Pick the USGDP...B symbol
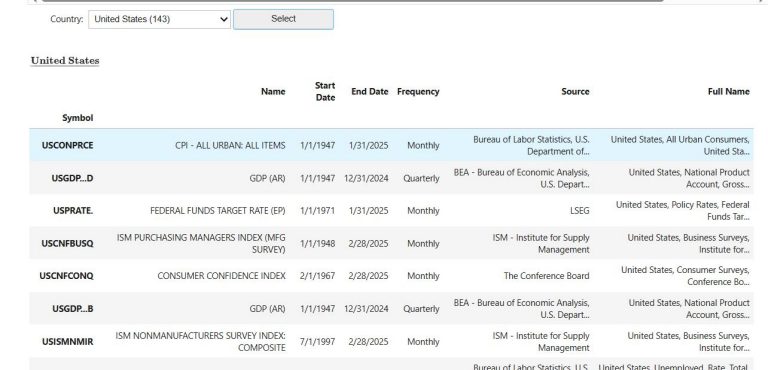Viewport: 768px width, 370px height. [x=72, y=309]
